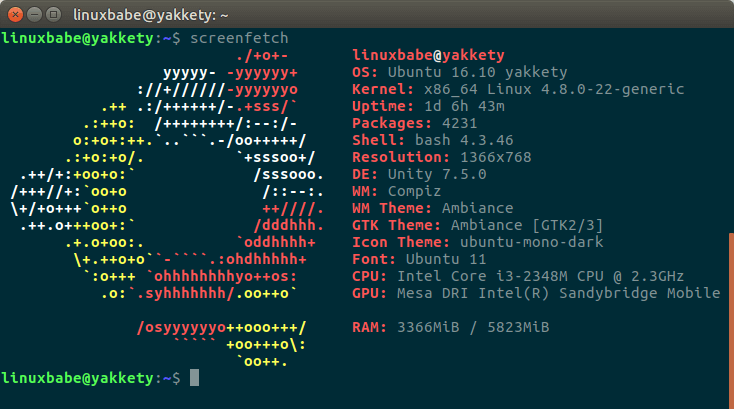Close the terminal window
Image resolution: width=734 pixels, height=409 pixels.
pyautogui.click(x=14, y=14)
